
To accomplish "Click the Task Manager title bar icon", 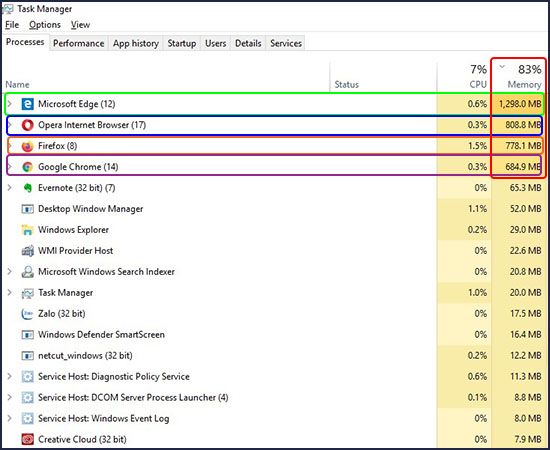I will (8, 9).
